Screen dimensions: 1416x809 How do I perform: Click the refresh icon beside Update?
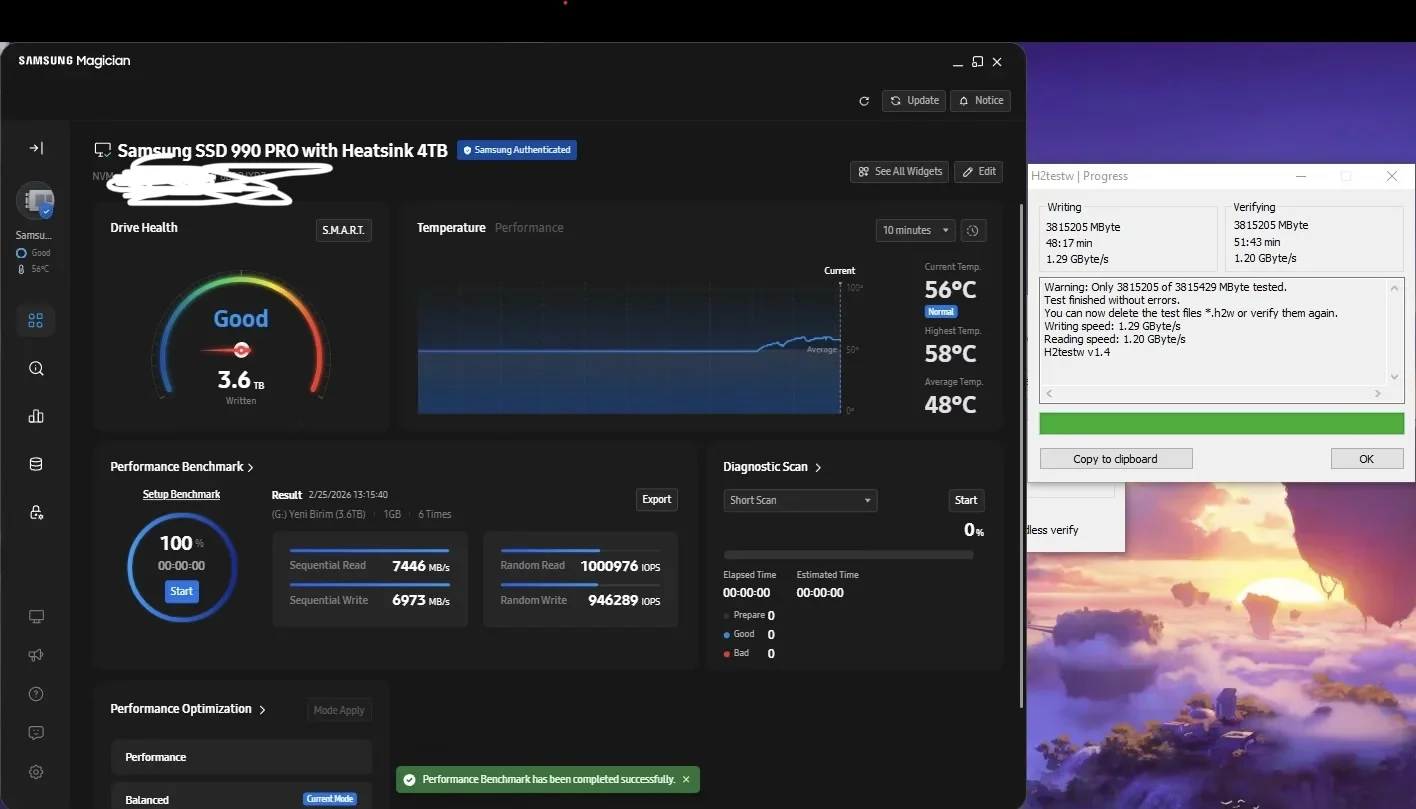(864, 101)
